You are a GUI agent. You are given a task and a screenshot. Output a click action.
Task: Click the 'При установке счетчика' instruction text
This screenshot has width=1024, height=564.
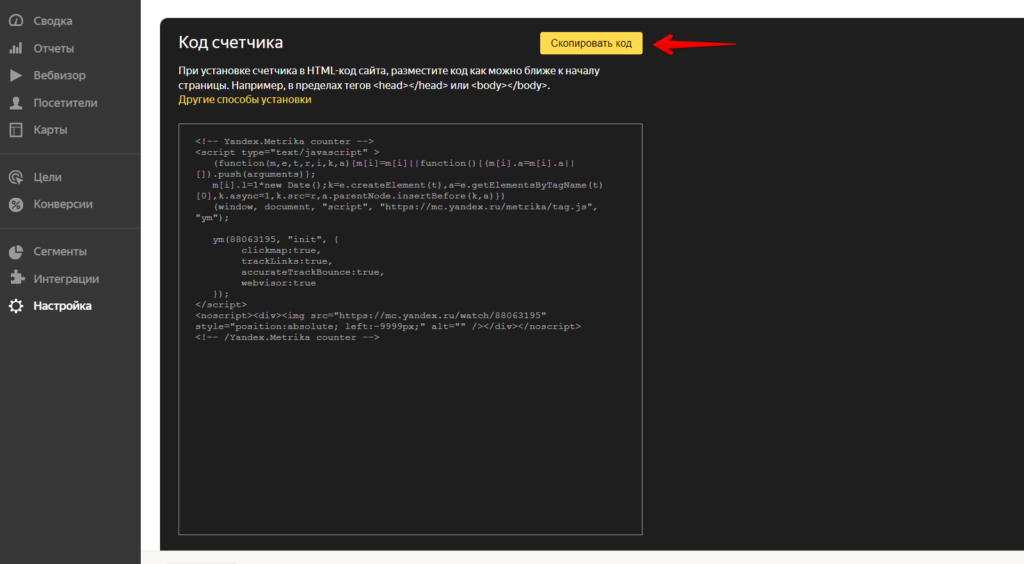click(389, 78)
